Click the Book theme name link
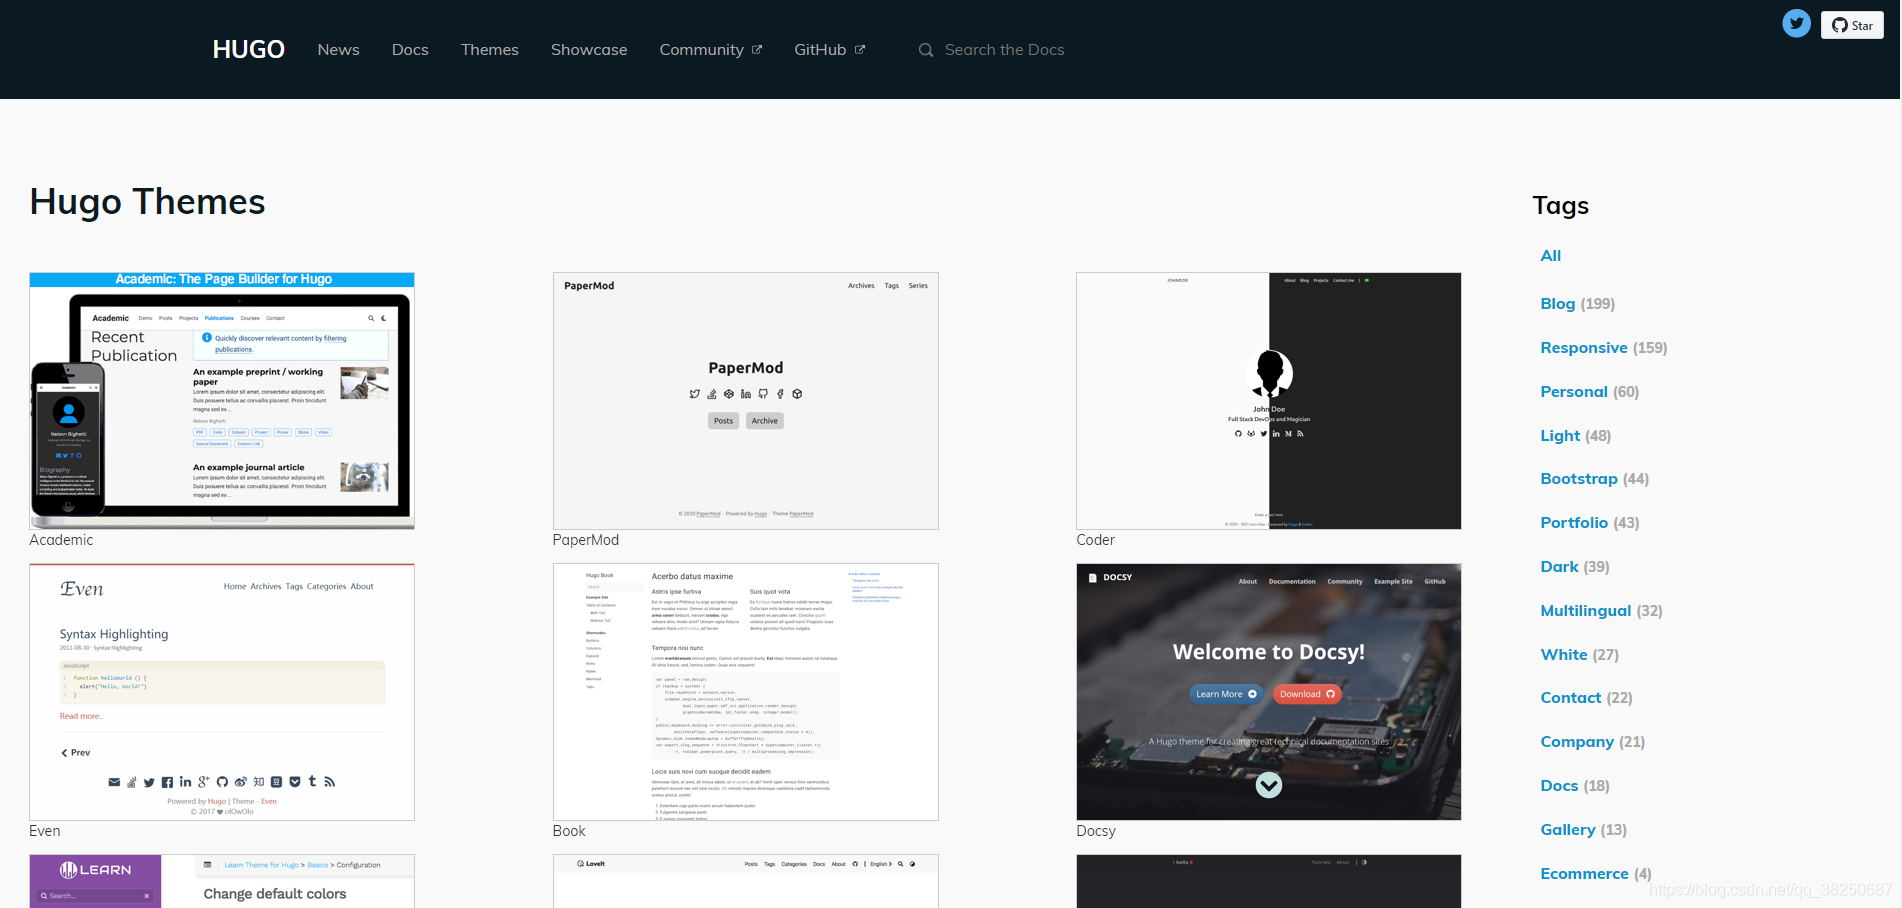Screen dimensions: 1902x908 [569, 831]
